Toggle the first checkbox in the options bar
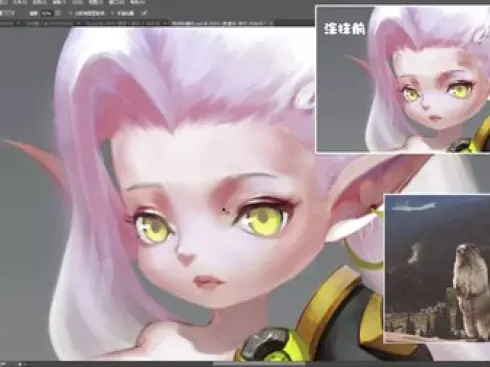The width and height of the screenshot is (490, 367). click(x=70, y=13)
